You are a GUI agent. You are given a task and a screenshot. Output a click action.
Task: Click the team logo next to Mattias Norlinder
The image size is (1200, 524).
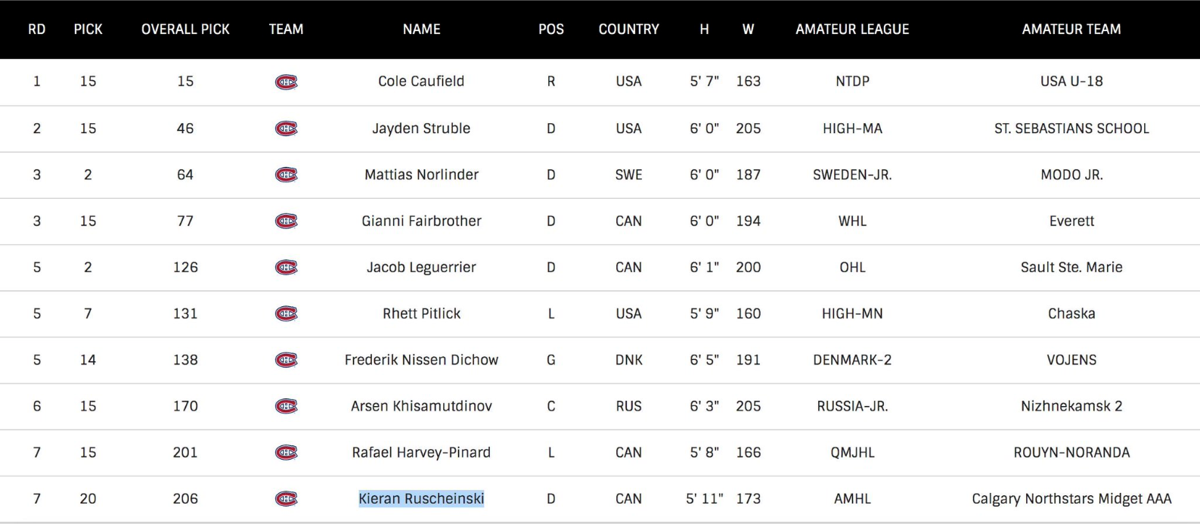[286, 175]
